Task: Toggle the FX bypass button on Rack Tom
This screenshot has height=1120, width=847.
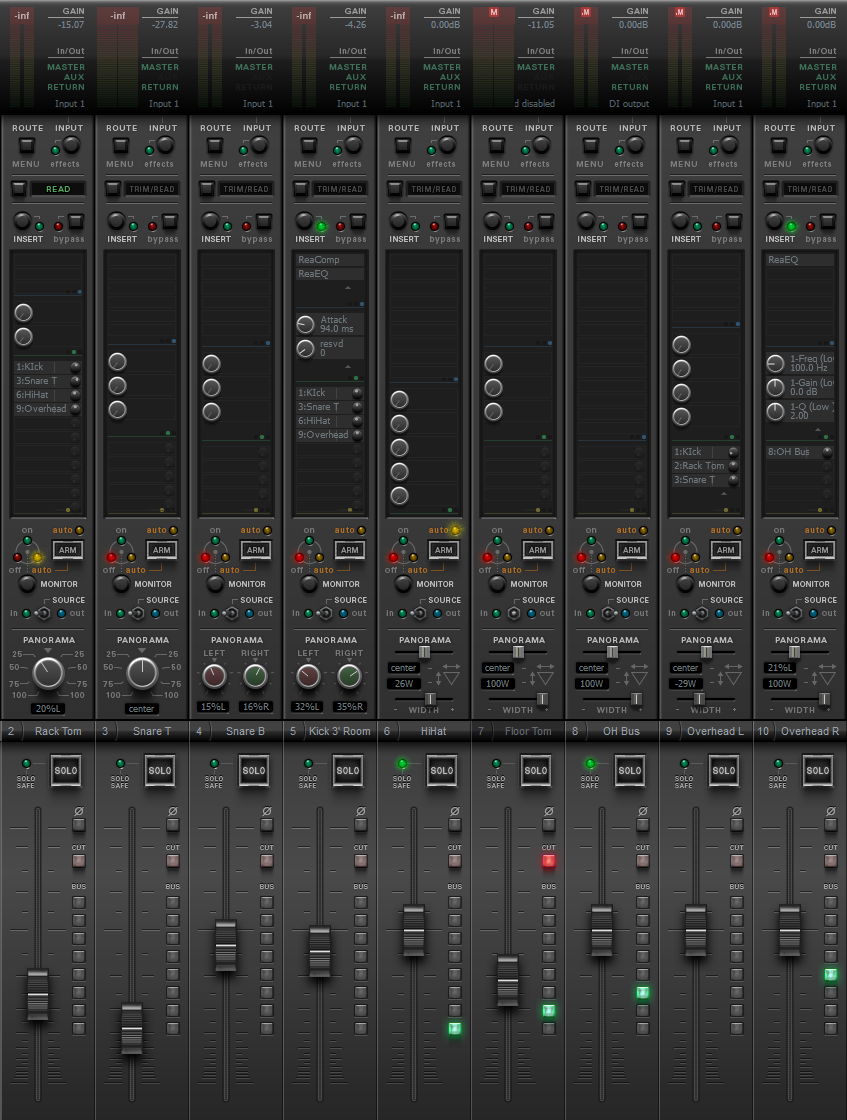Action: tap(75, 221)
